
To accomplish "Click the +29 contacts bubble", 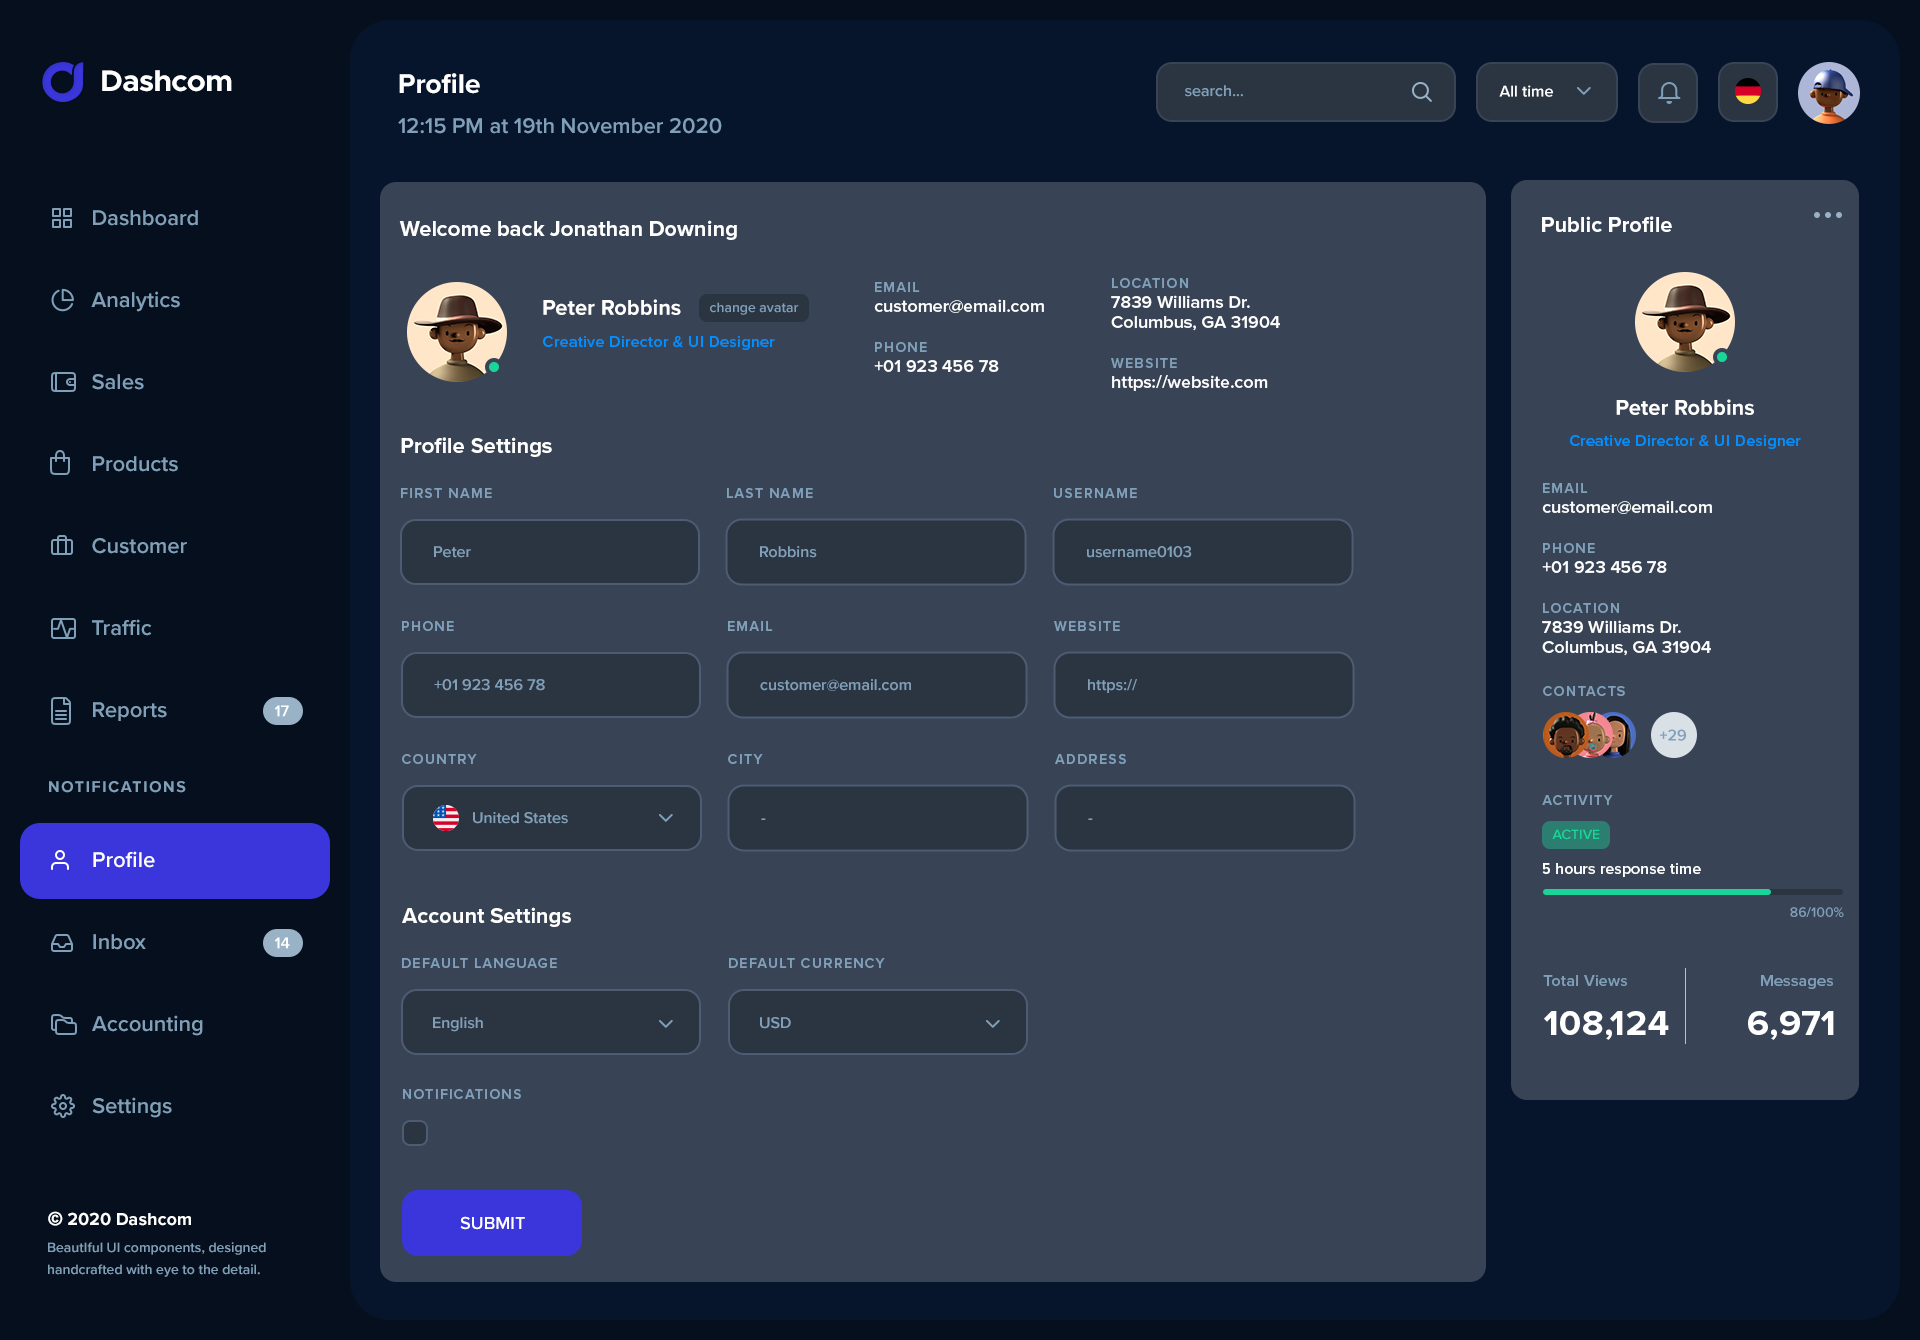I will pyautogui.click(x=1673, y=734).
